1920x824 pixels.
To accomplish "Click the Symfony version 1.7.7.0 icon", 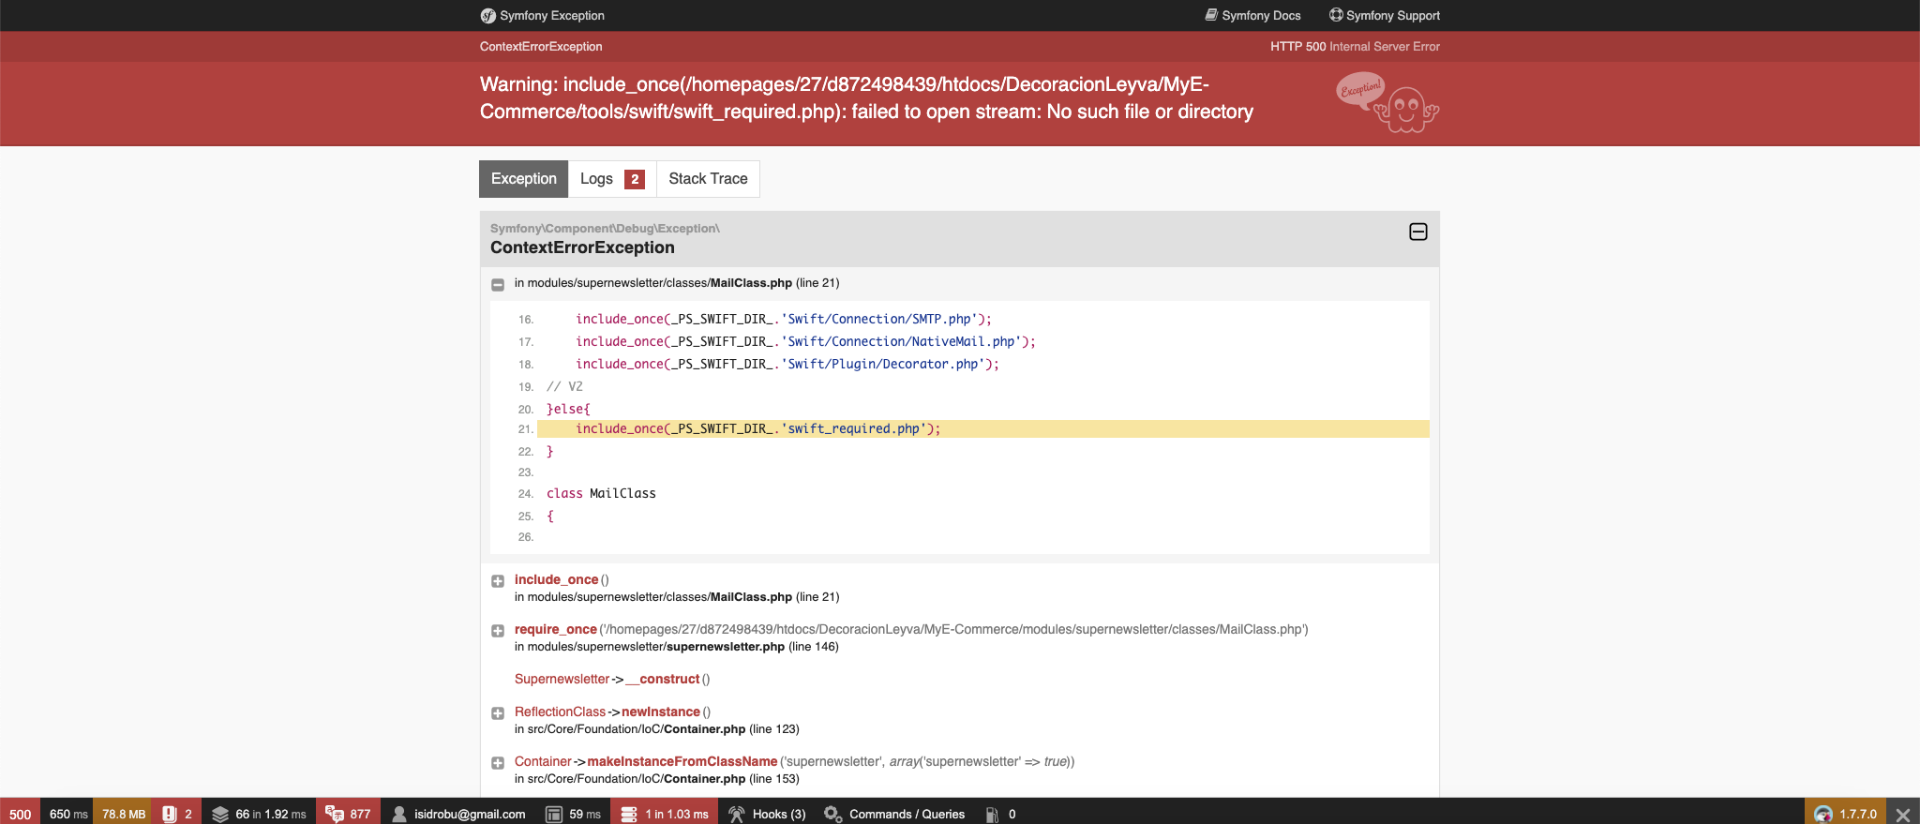I will coord(1824,814).
